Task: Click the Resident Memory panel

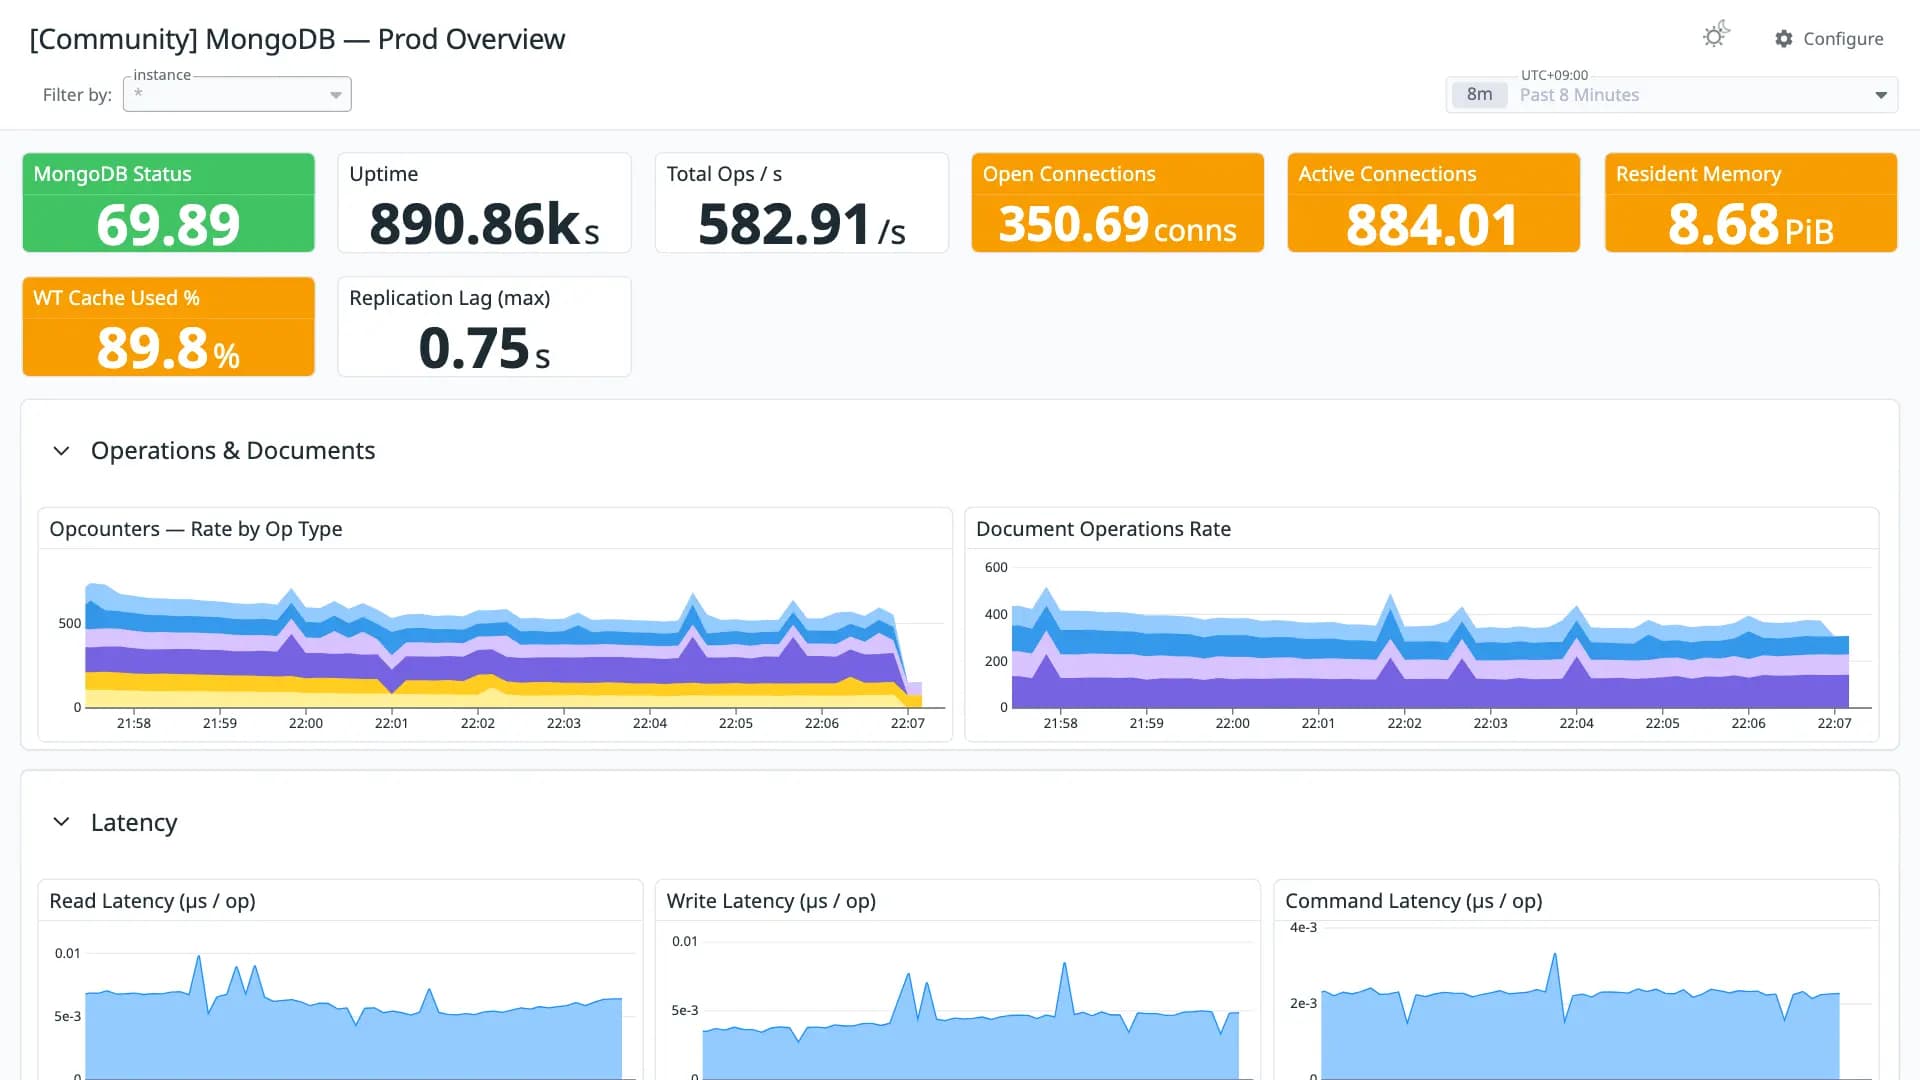Action: pyautogui.click(x=1750, y=202)
